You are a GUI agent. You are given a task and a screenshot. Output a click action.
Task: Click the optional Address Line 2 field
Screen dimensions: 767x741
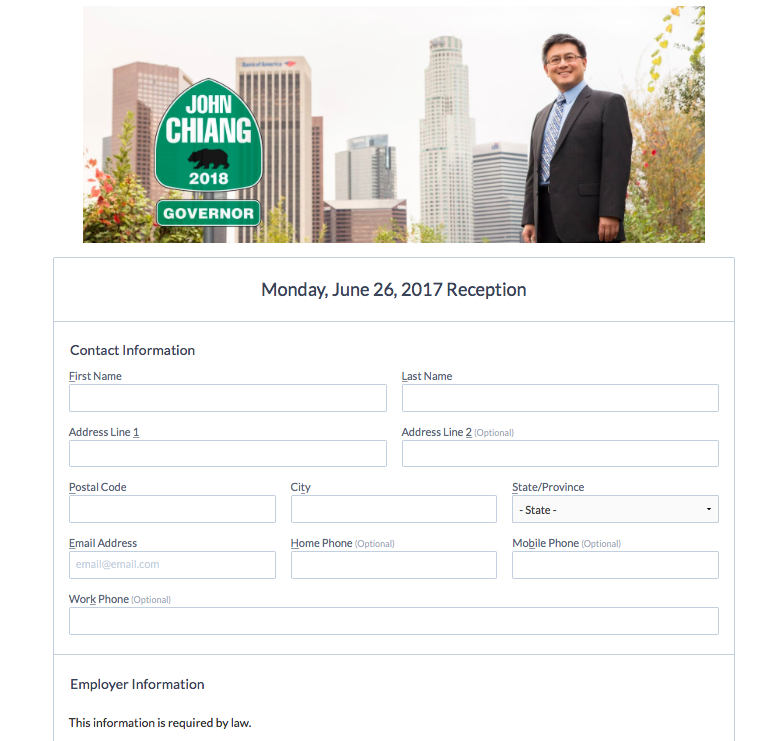click(560, 453)
